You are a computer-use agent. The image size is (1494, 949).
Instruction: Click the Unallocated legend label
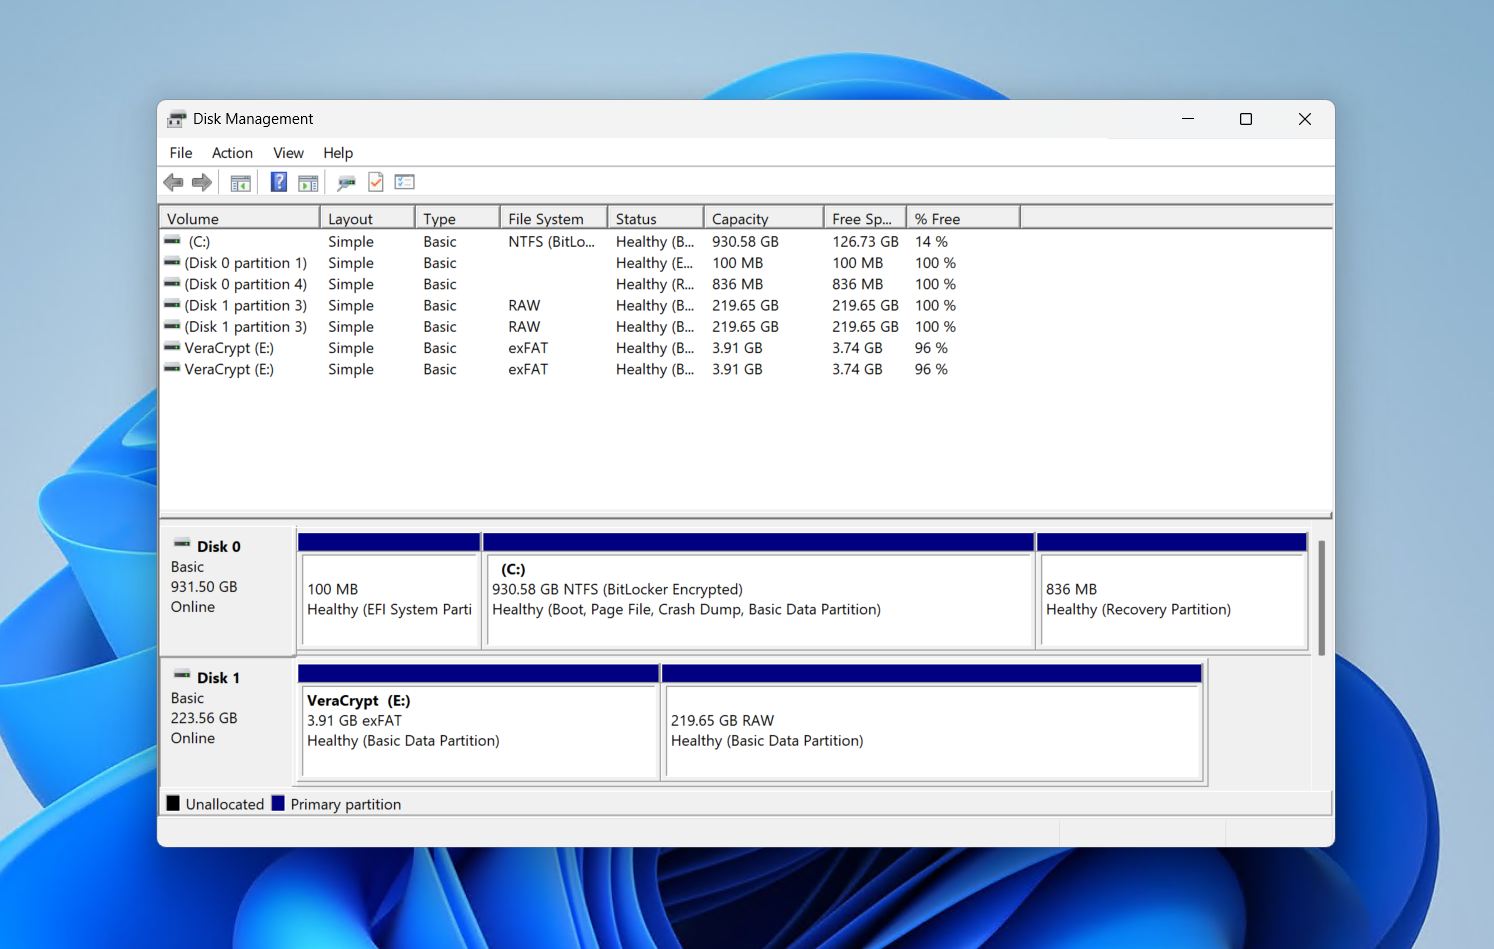225,804
